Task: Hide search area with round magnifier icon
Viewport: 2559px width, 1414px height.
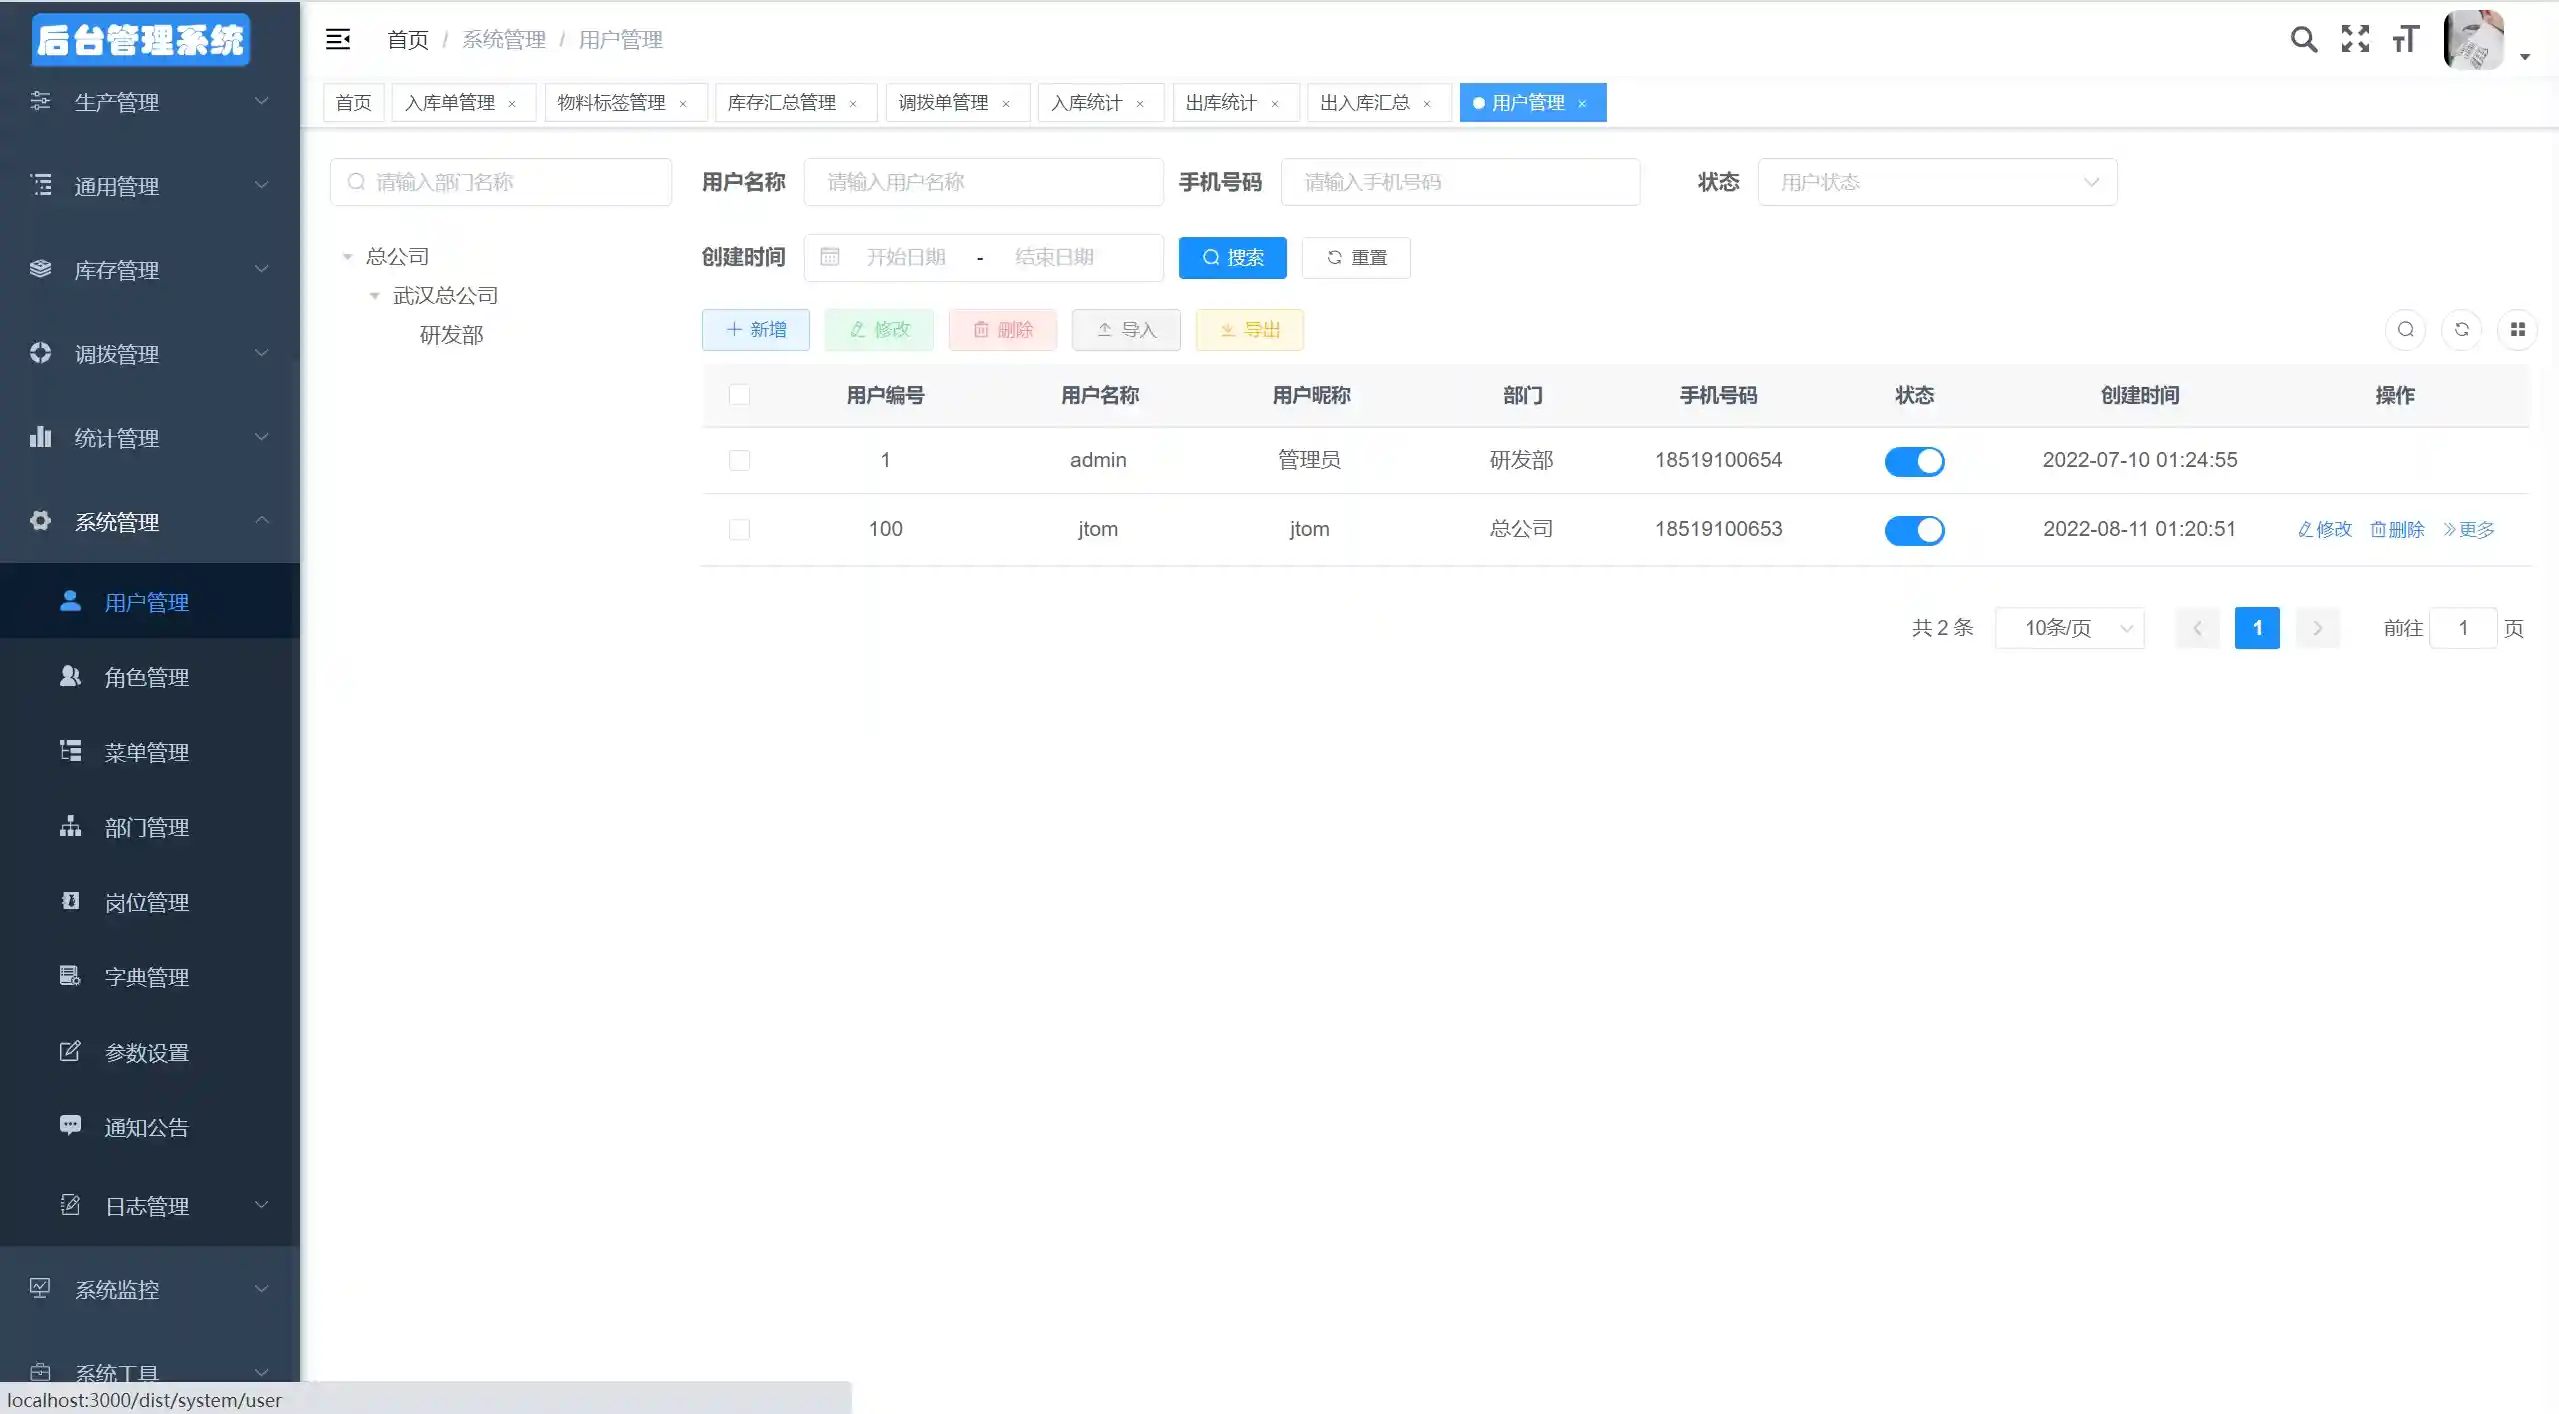Action: pos(2405,329)
